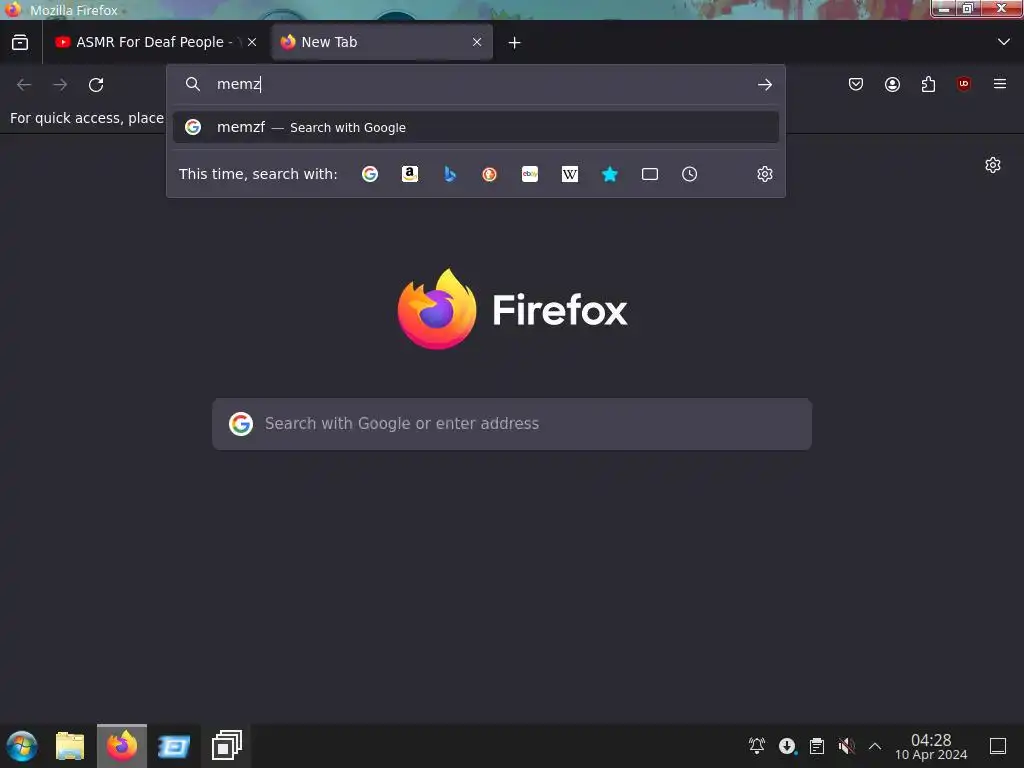The width and height of the screenshot is (1024, 768).
Task: Expand the list all tabs chevron
Action: (1004, 42)
